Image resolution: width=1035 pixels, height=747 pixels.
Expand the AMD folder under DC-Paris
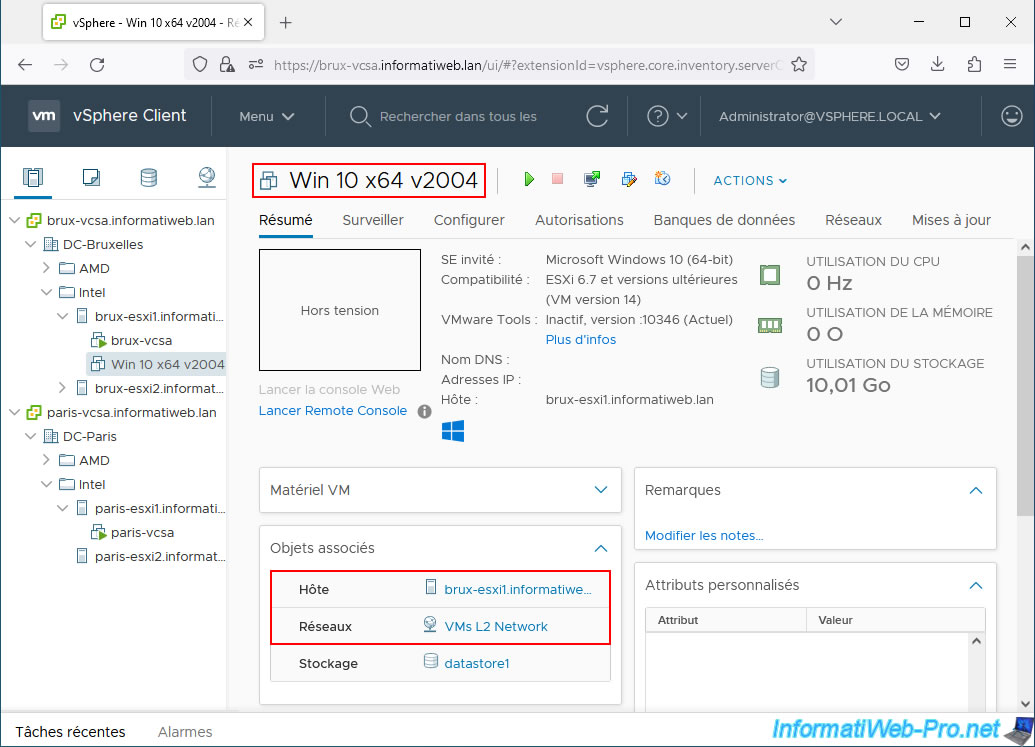click(x=46, y=460)
